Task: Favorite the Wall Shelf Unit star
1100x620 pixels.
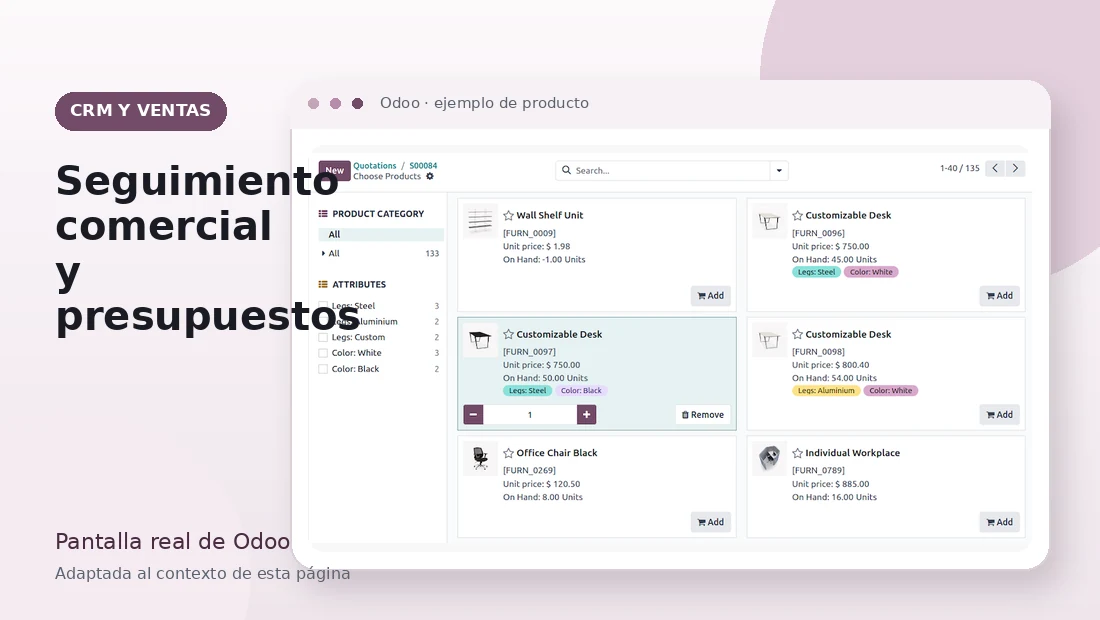Action: (x=509, y=215)
